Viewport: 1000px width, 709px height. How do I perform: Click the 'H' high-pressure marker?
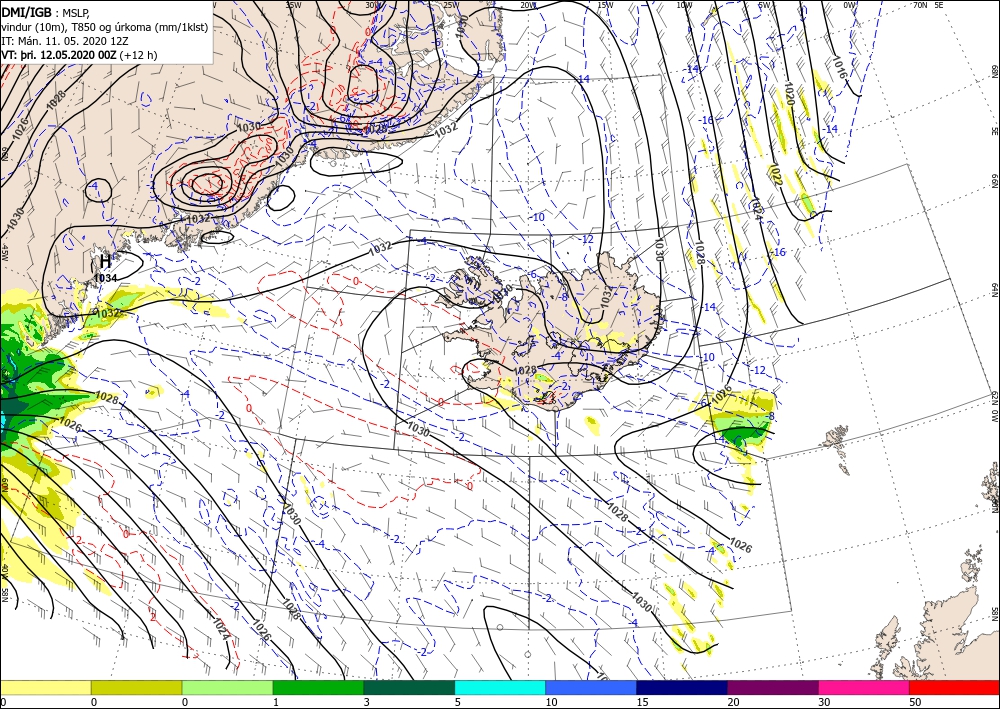coord(105,261)
